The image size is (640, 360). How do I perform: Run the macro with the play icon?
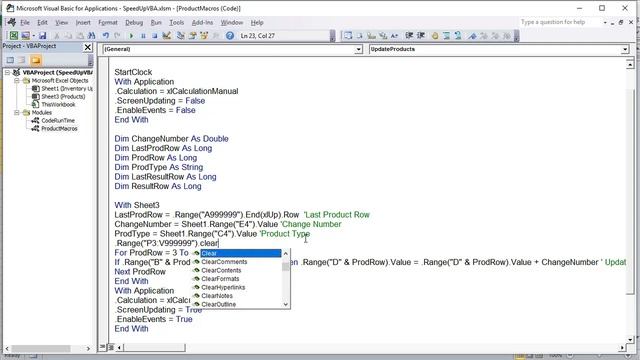tap(131, 36)
